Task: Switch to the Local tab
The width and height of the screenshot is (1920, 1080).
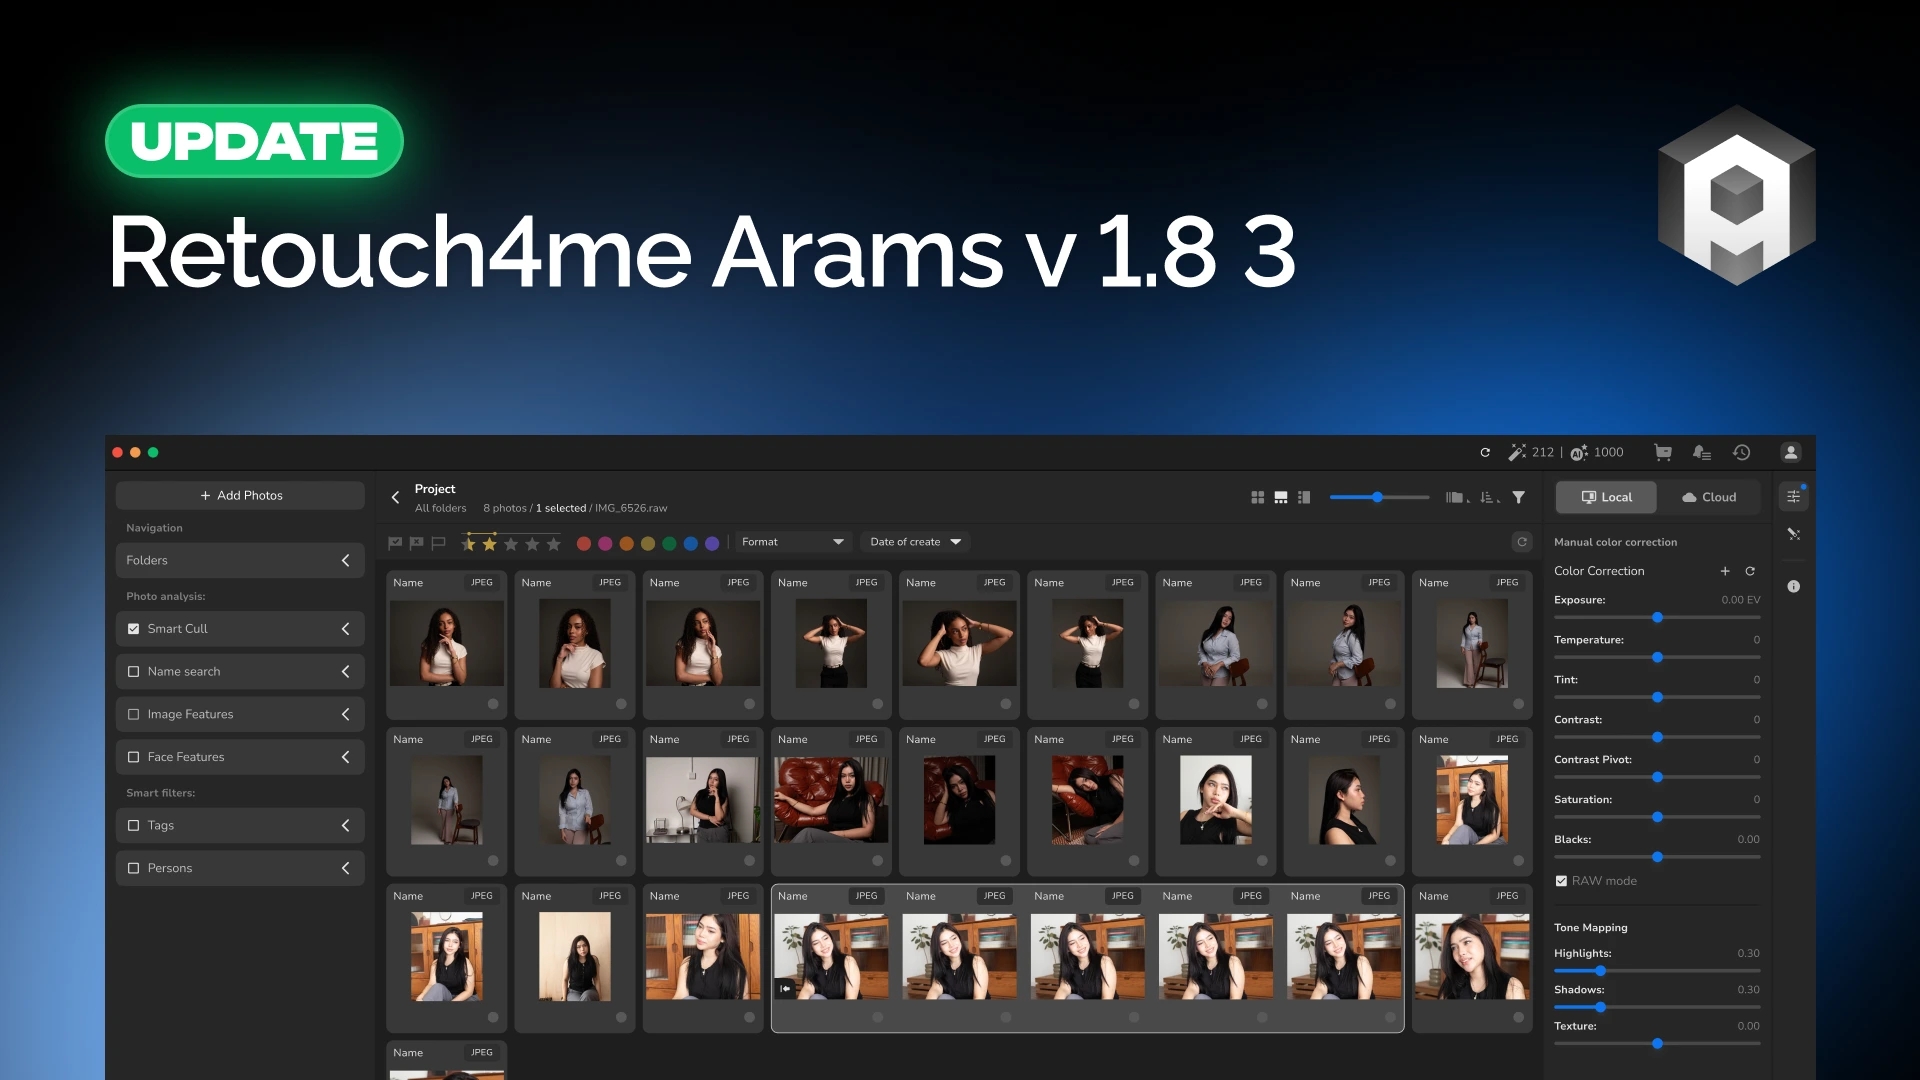Action: [x=1606, y=497]
